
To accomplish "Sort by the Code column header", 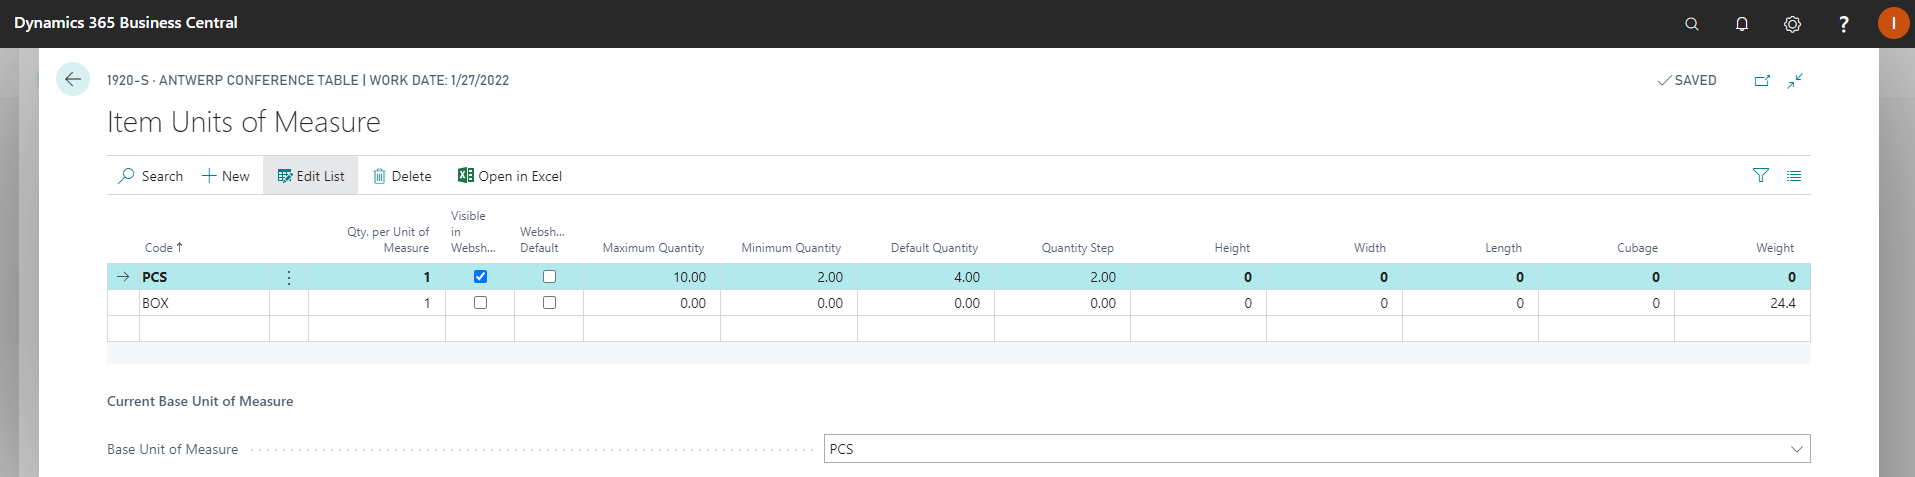I will pyautogui.click(x=164, y=248).
